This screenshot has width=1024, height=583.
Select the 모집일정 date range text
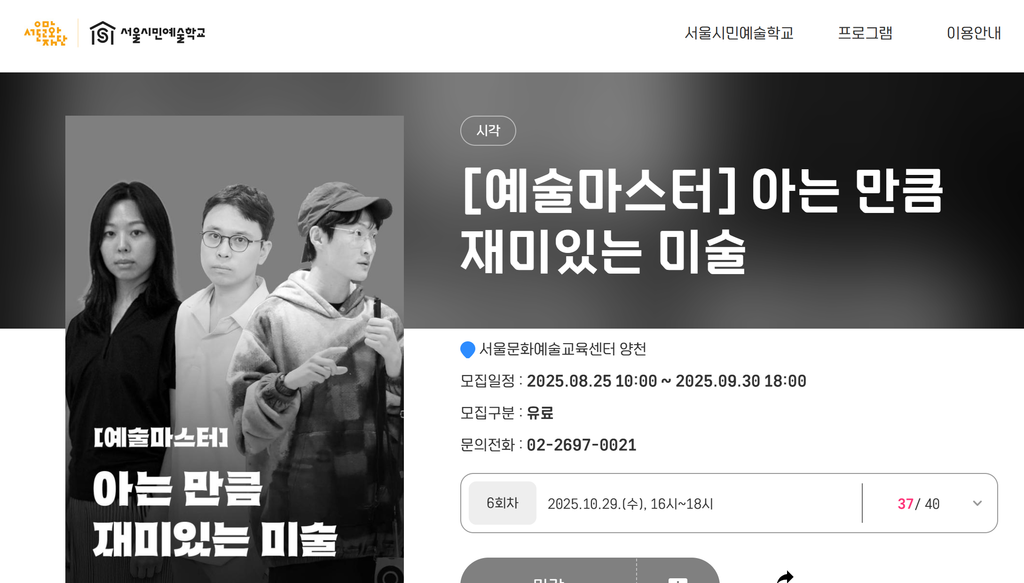coord(666,381)
